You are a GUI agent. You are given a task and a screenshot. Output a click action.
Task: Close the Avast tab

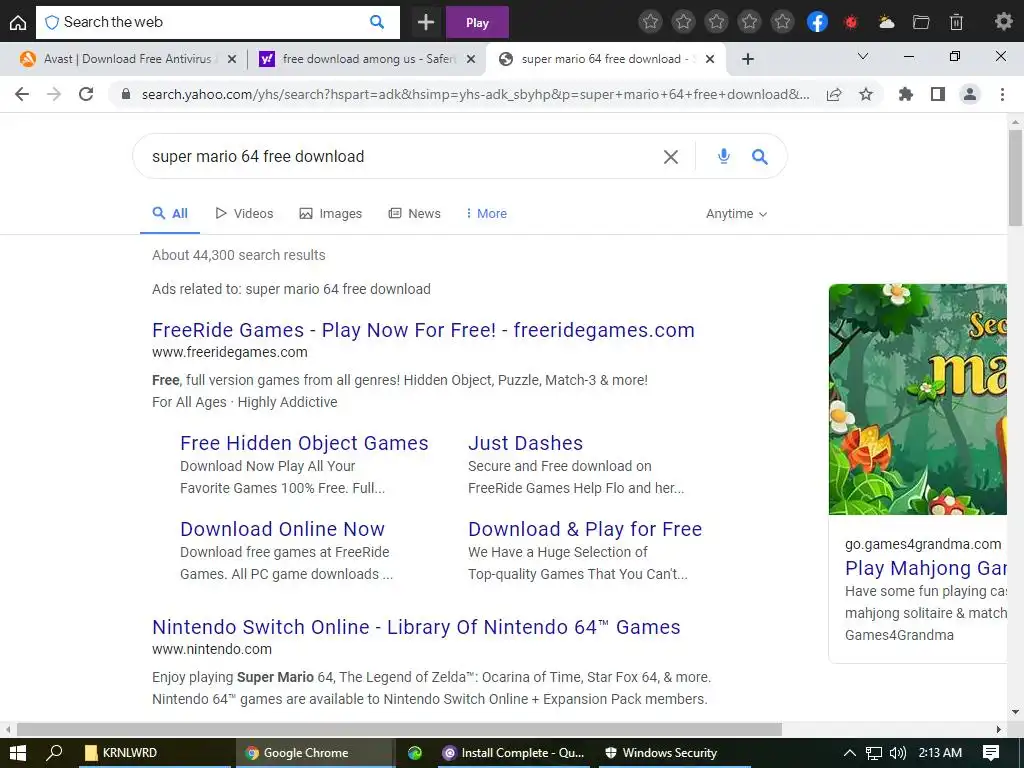pos(231,59)
